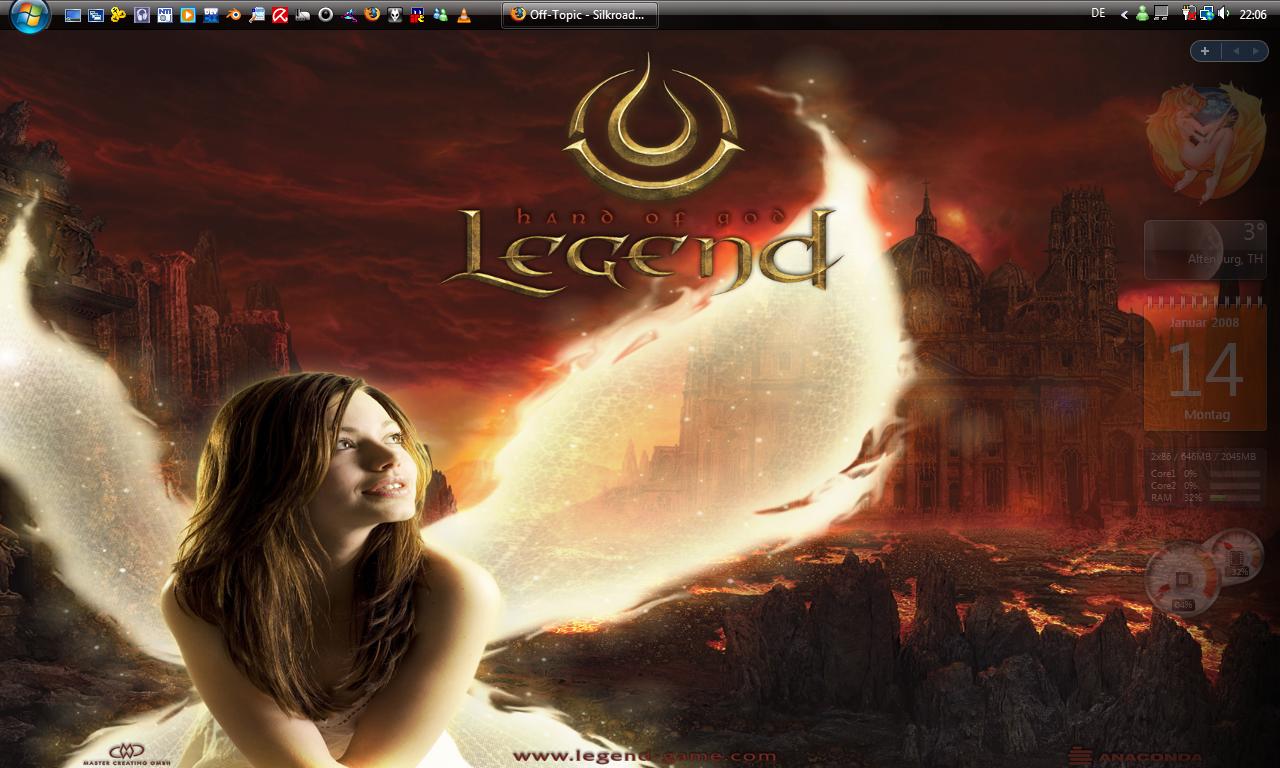
Task: Switch to Off-Topic - Silkroad taskbar window
Action: pos(580,15)
